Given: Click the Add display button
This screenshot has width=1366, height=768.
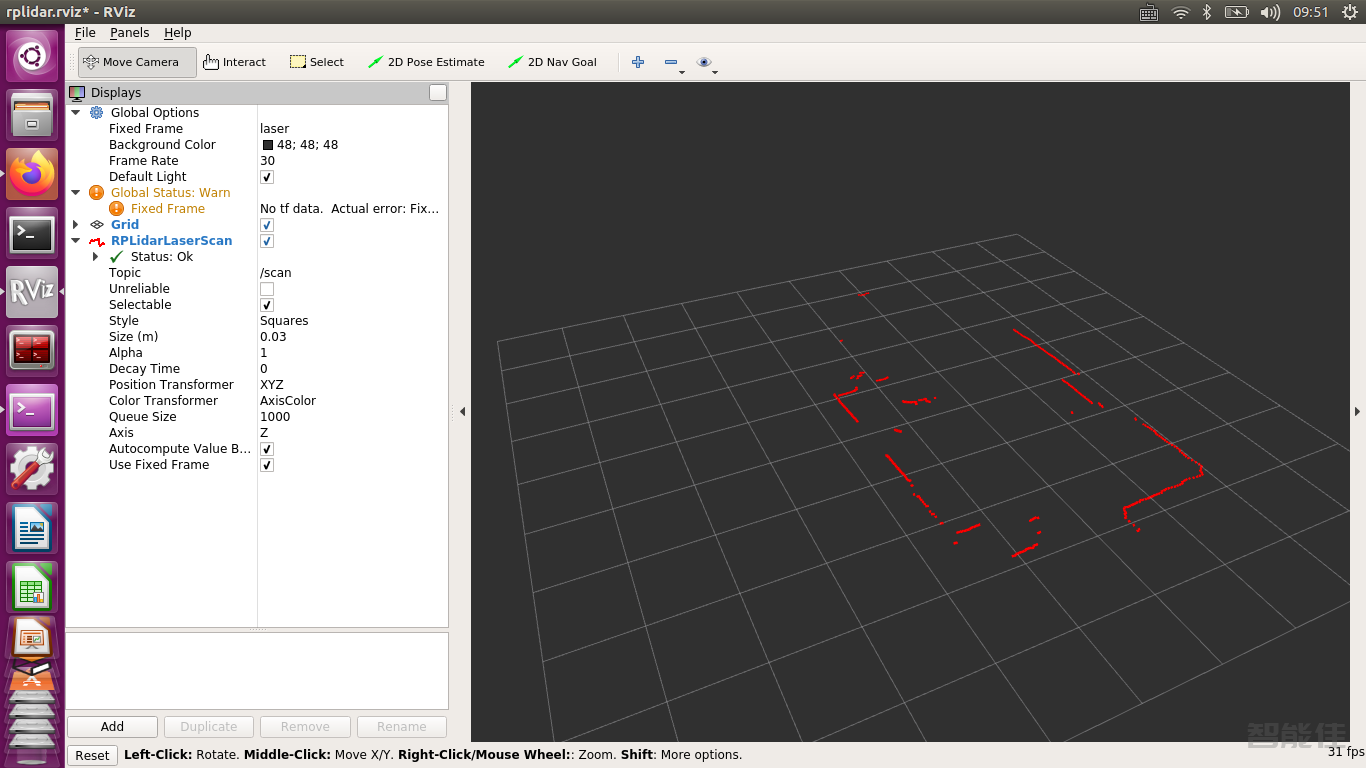Looking at the screenshot, I should tap(112, 727).
